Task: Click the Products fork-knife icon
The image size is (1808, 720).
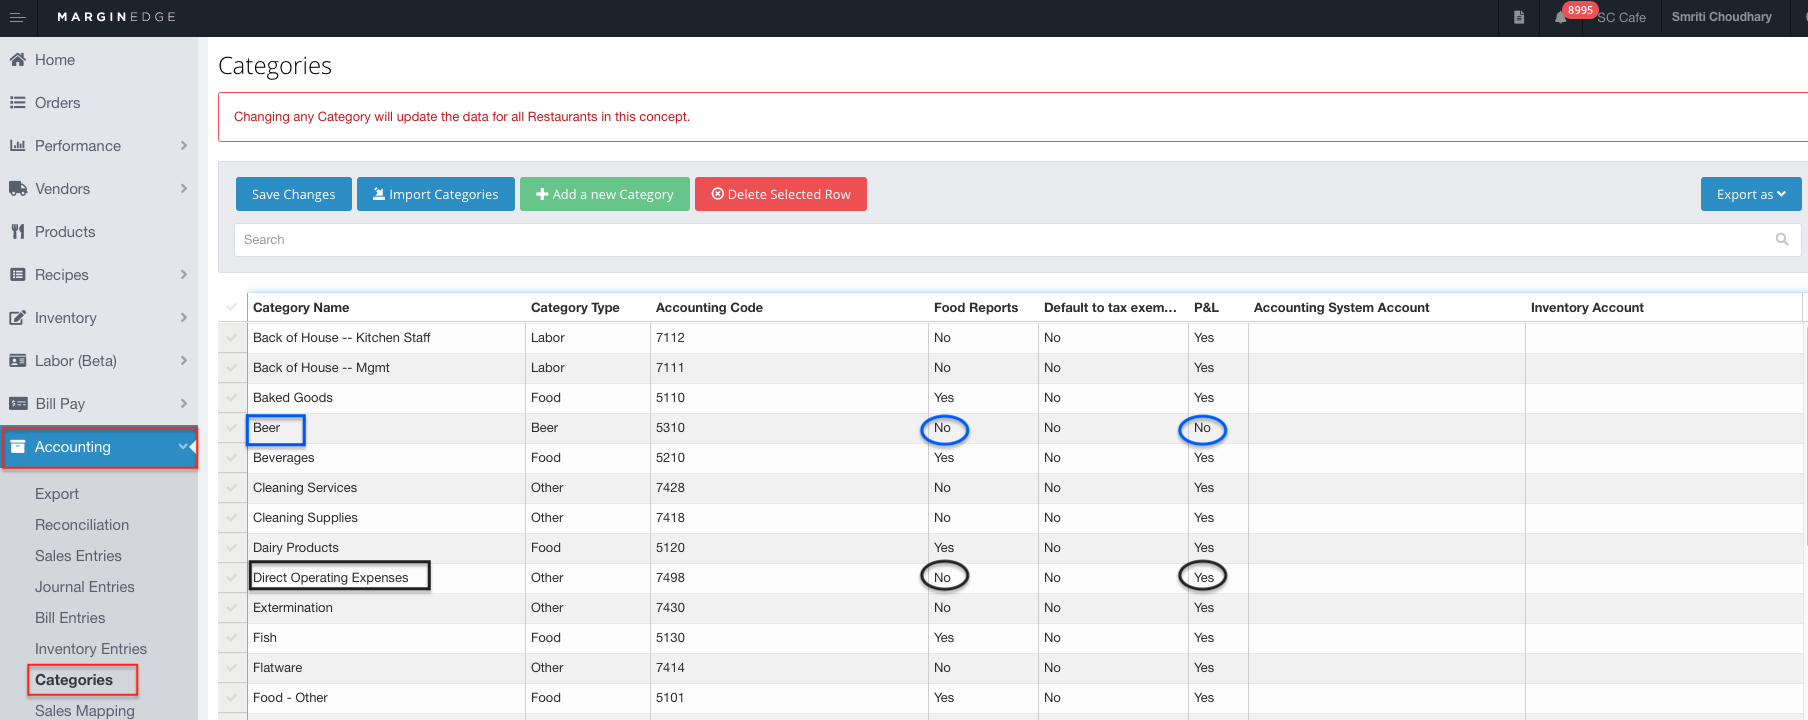Action: pyautogui.click(x=17, y=232)
